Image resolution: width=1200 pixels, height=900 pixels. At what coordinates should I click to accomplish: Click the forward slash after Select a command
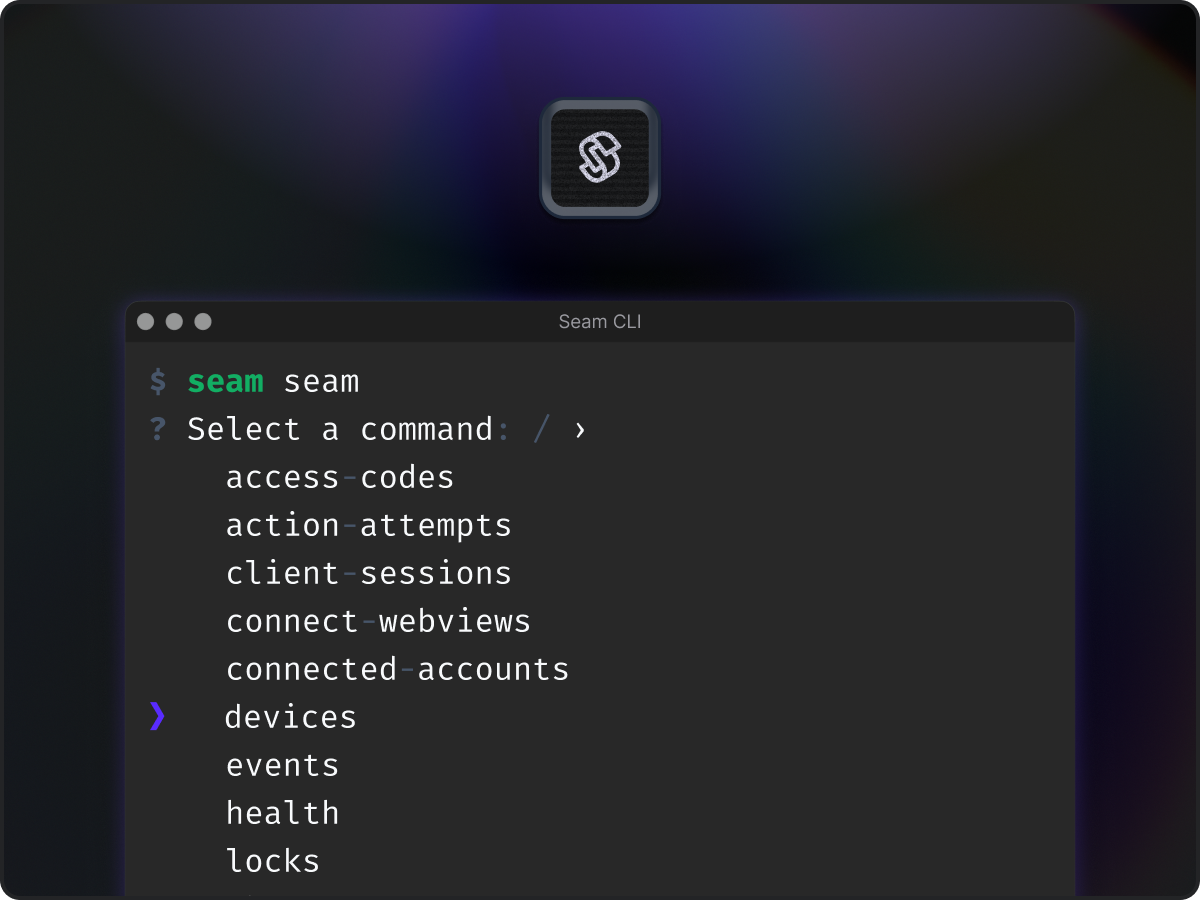[x=540, y=429]
